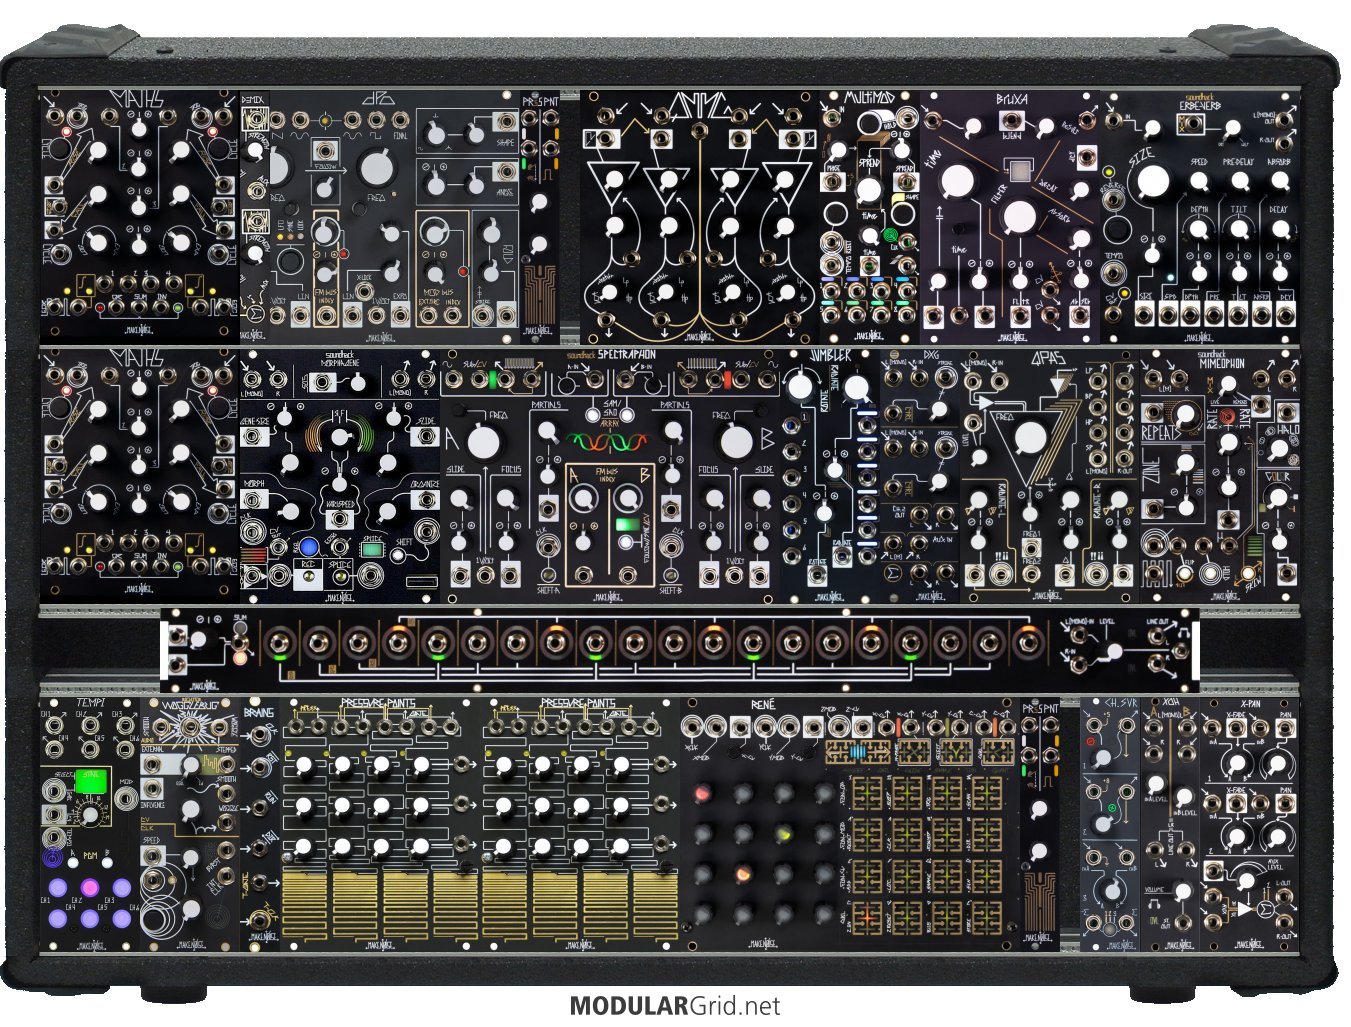Click the large center FREQ knob on DPO
1351x1027 pixels.
[377, 167]
